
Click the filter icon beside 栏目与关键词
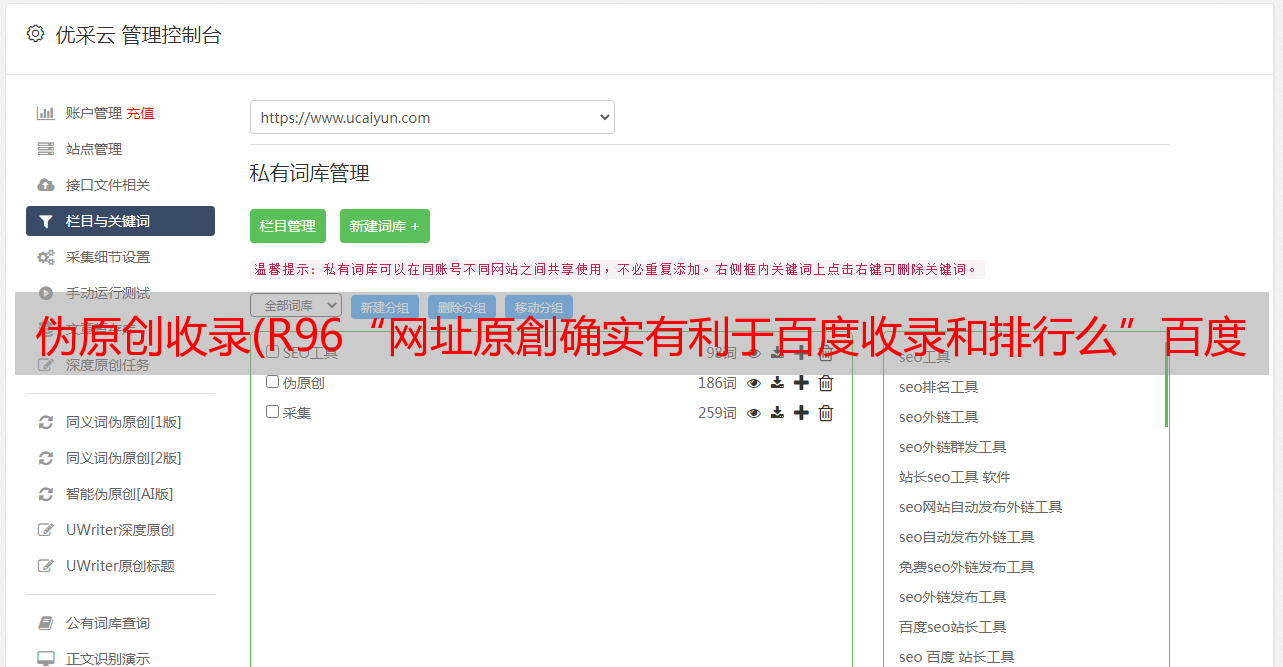tap(45, 221)
